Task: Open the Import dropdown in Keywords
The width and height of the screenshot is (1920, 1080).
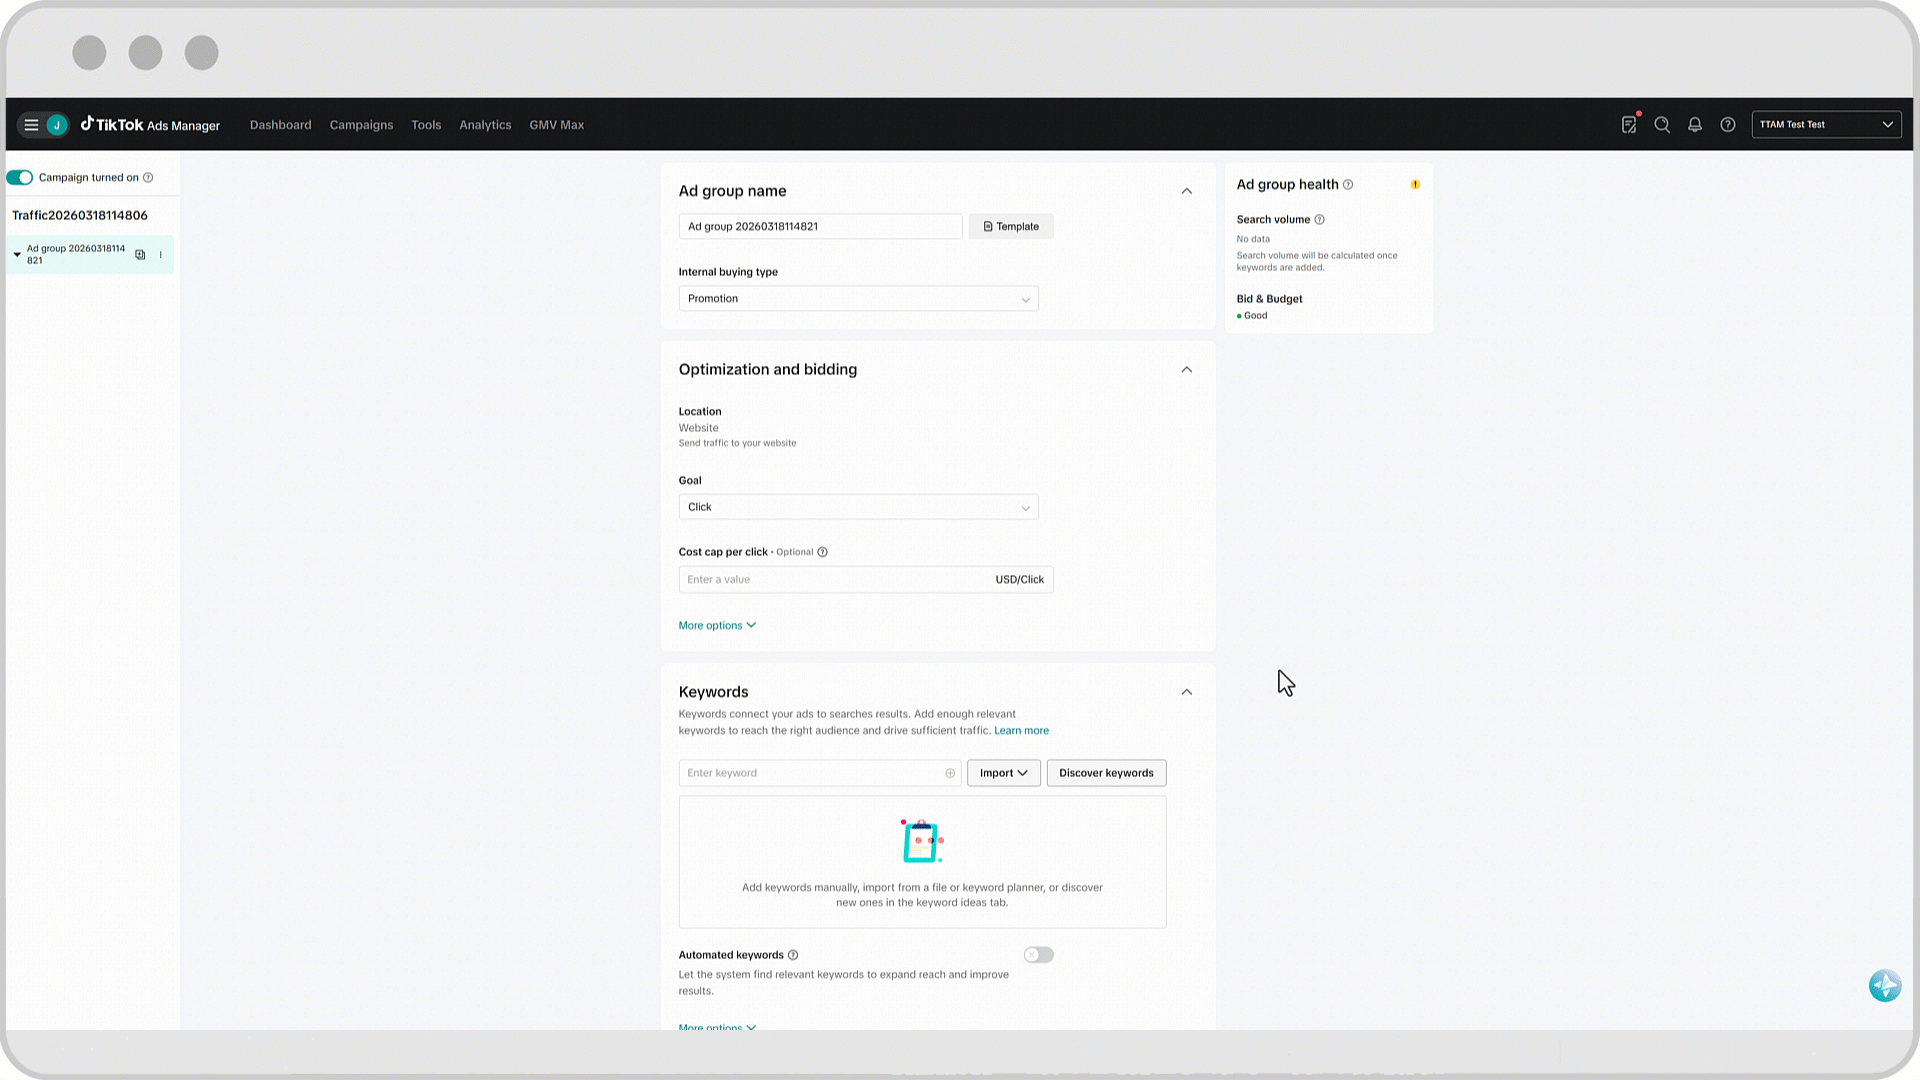Action: [x=1003, y=772]
